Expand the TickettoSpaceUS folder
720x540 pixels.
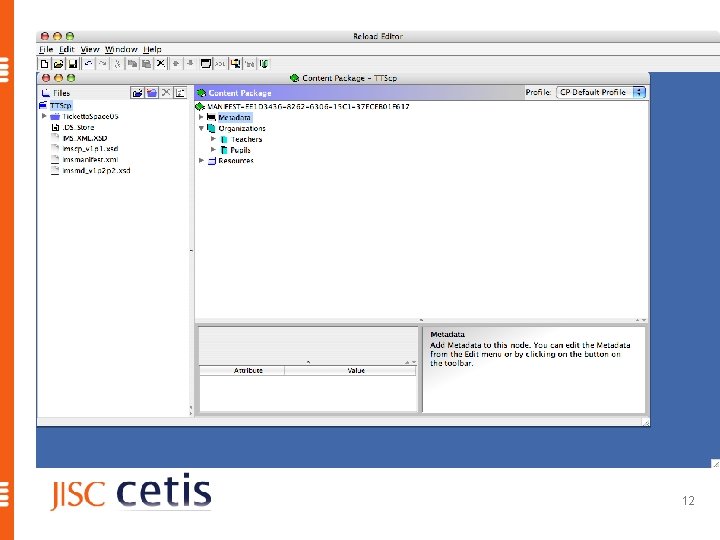[x=44, y=116]
